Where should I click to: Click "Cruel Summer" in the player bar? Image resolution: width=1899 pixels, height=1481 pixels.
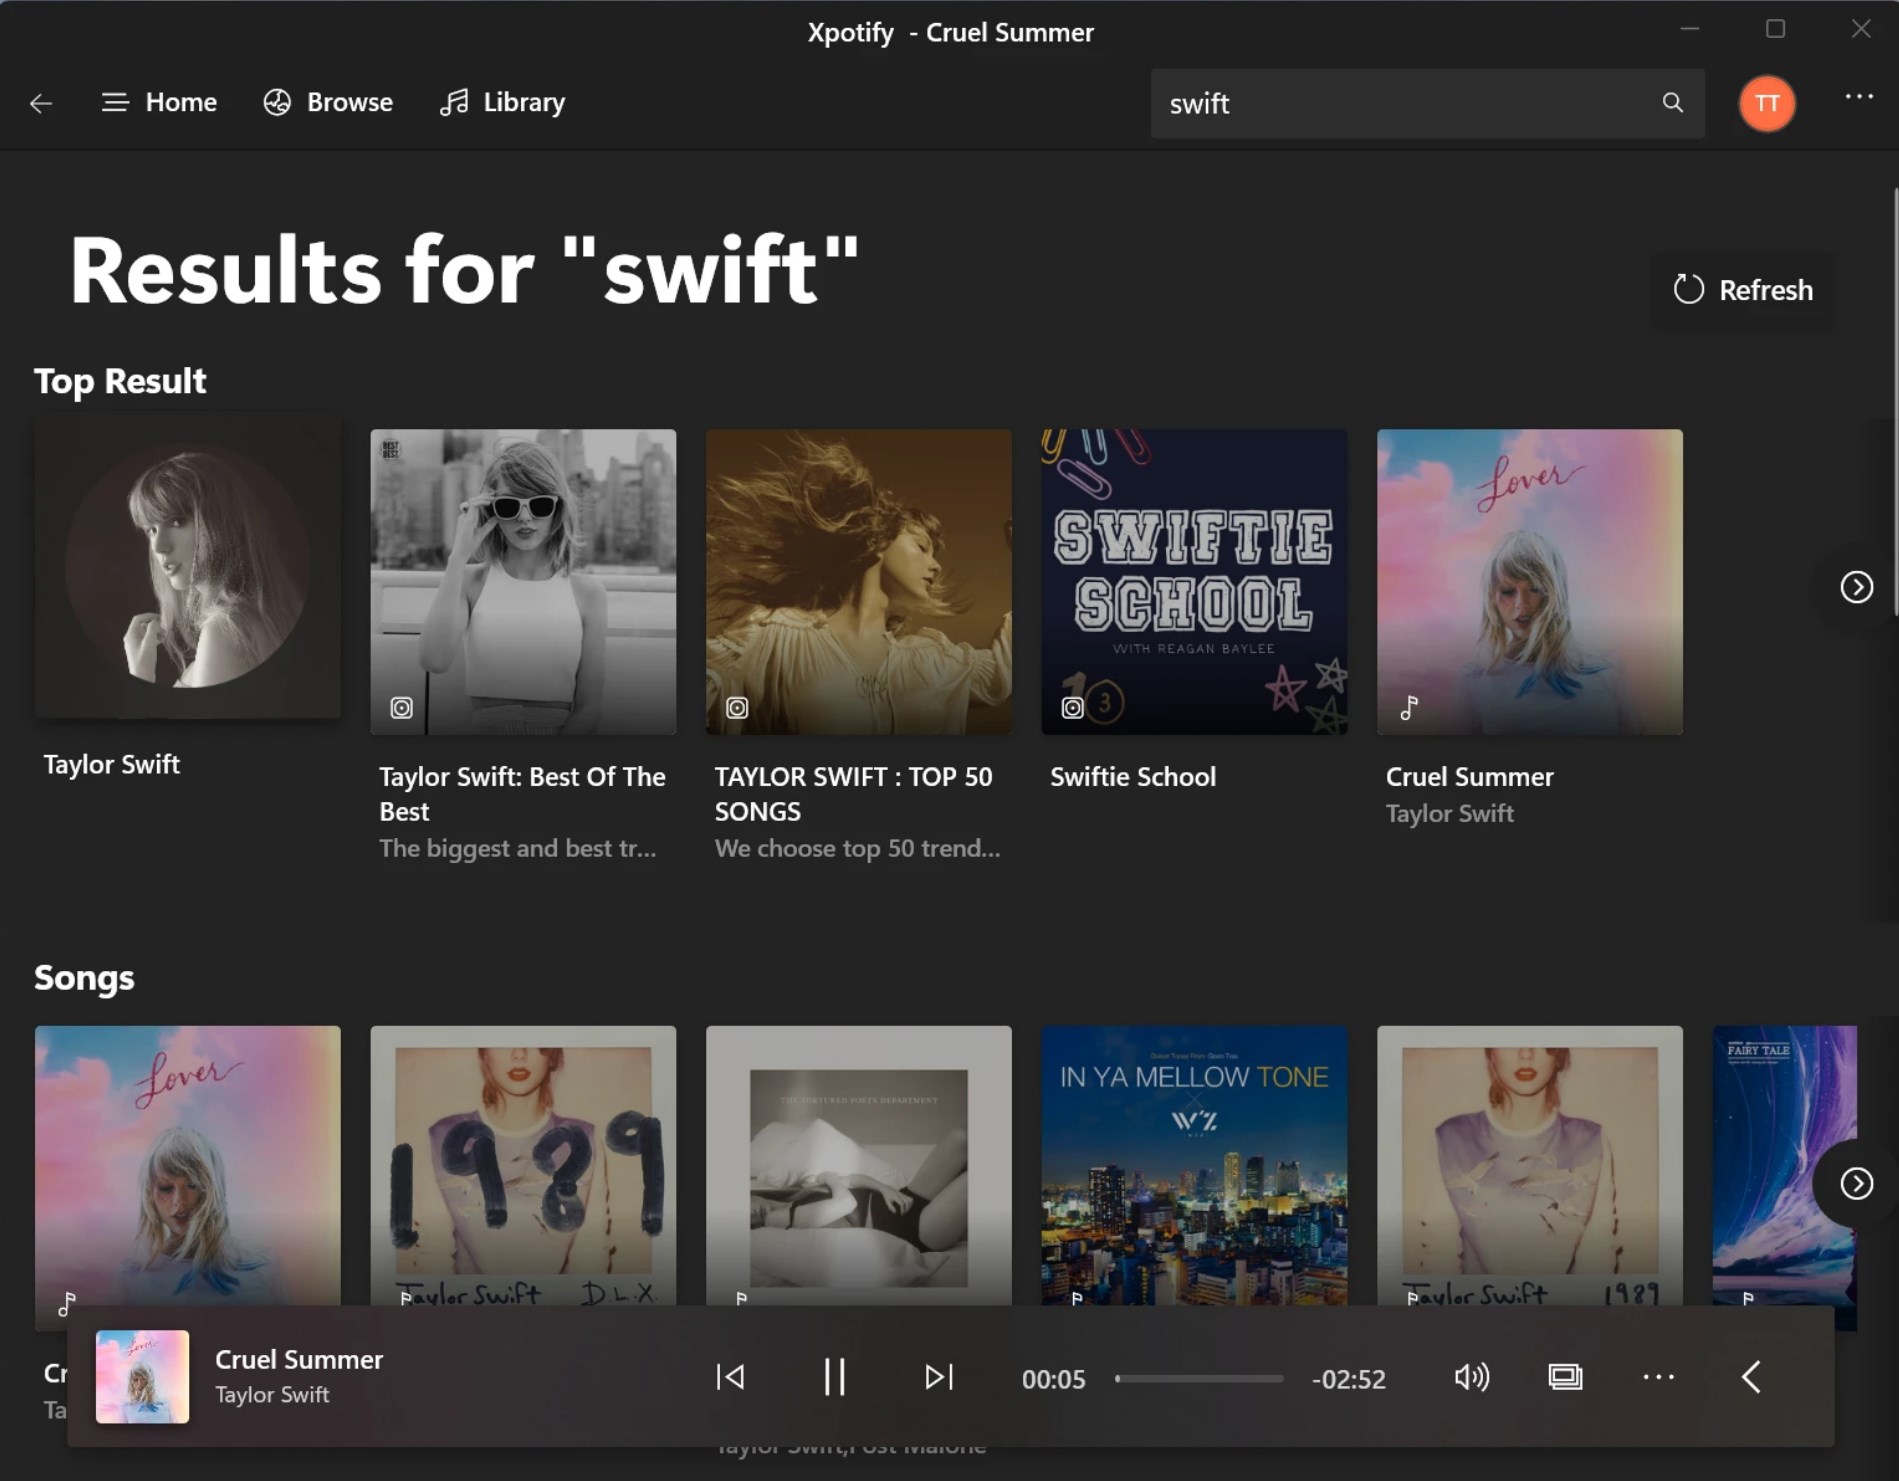[x=299, y=1360]
